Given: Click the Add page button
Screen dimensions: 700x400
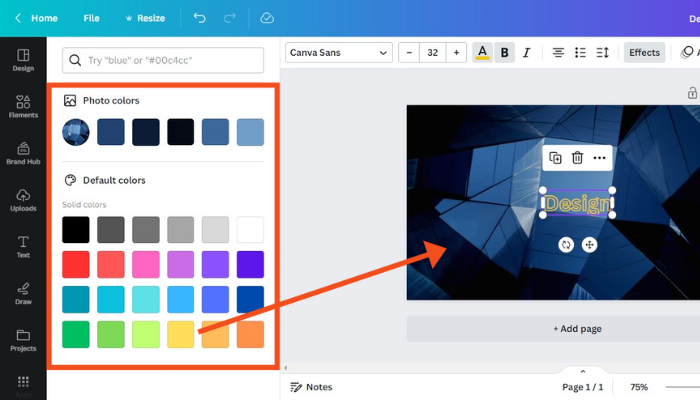Looking at the screenshot, I should (x=577, y=329).
